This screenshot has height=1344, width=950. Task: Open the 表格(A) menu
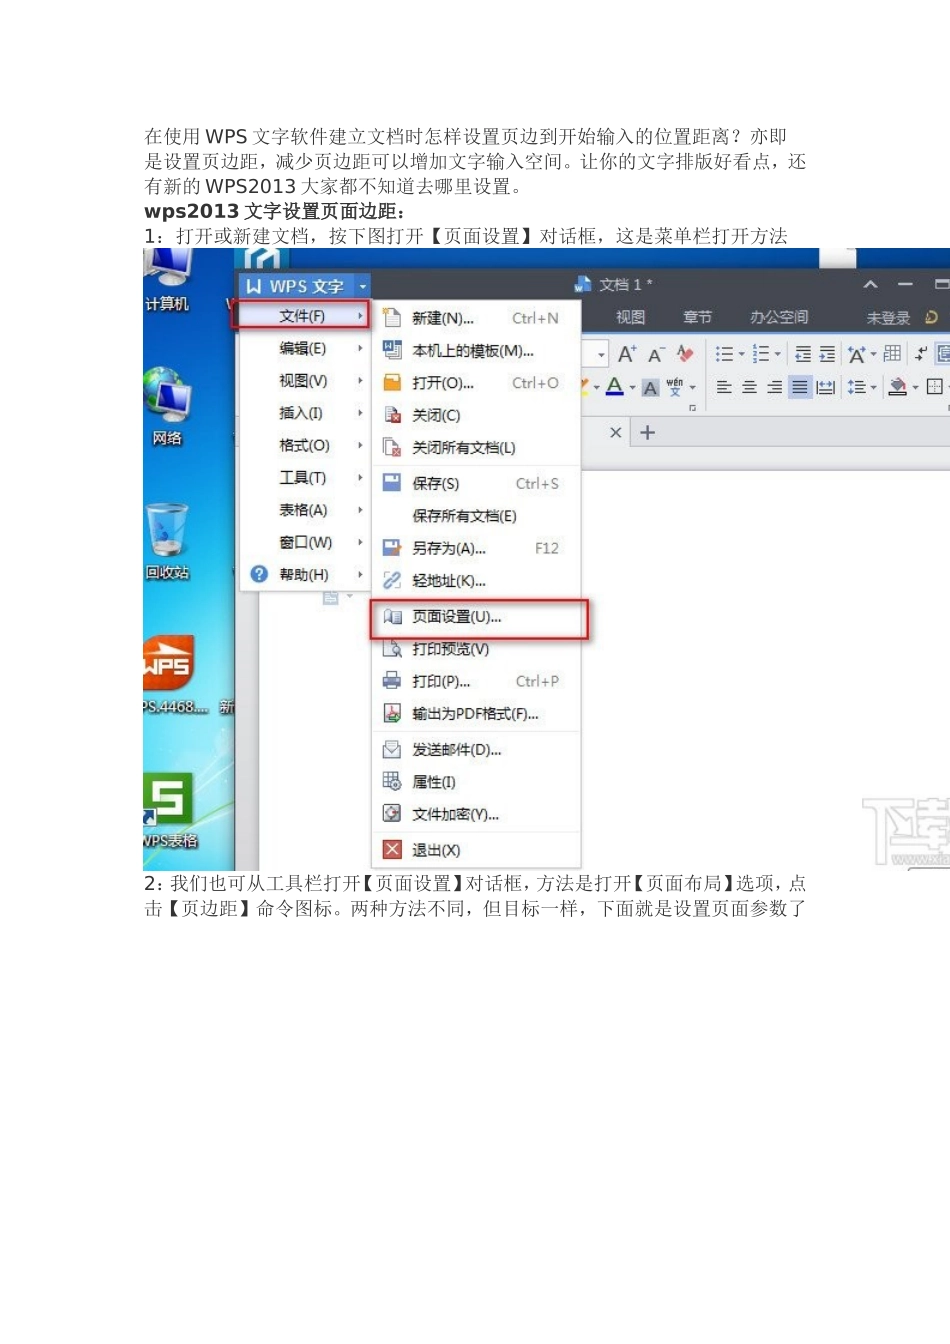303,510
